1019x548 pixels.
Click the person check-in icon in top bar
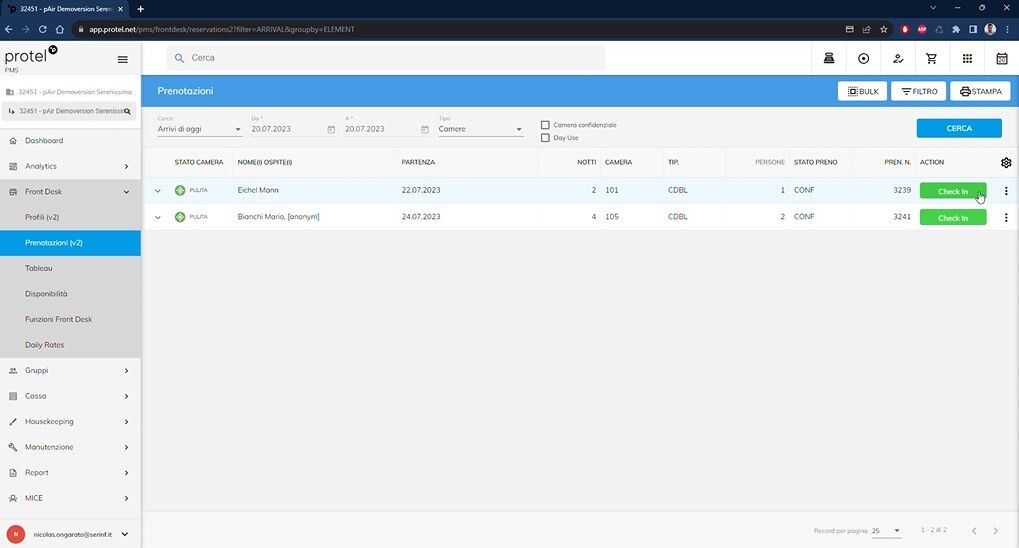coord(898,58)
